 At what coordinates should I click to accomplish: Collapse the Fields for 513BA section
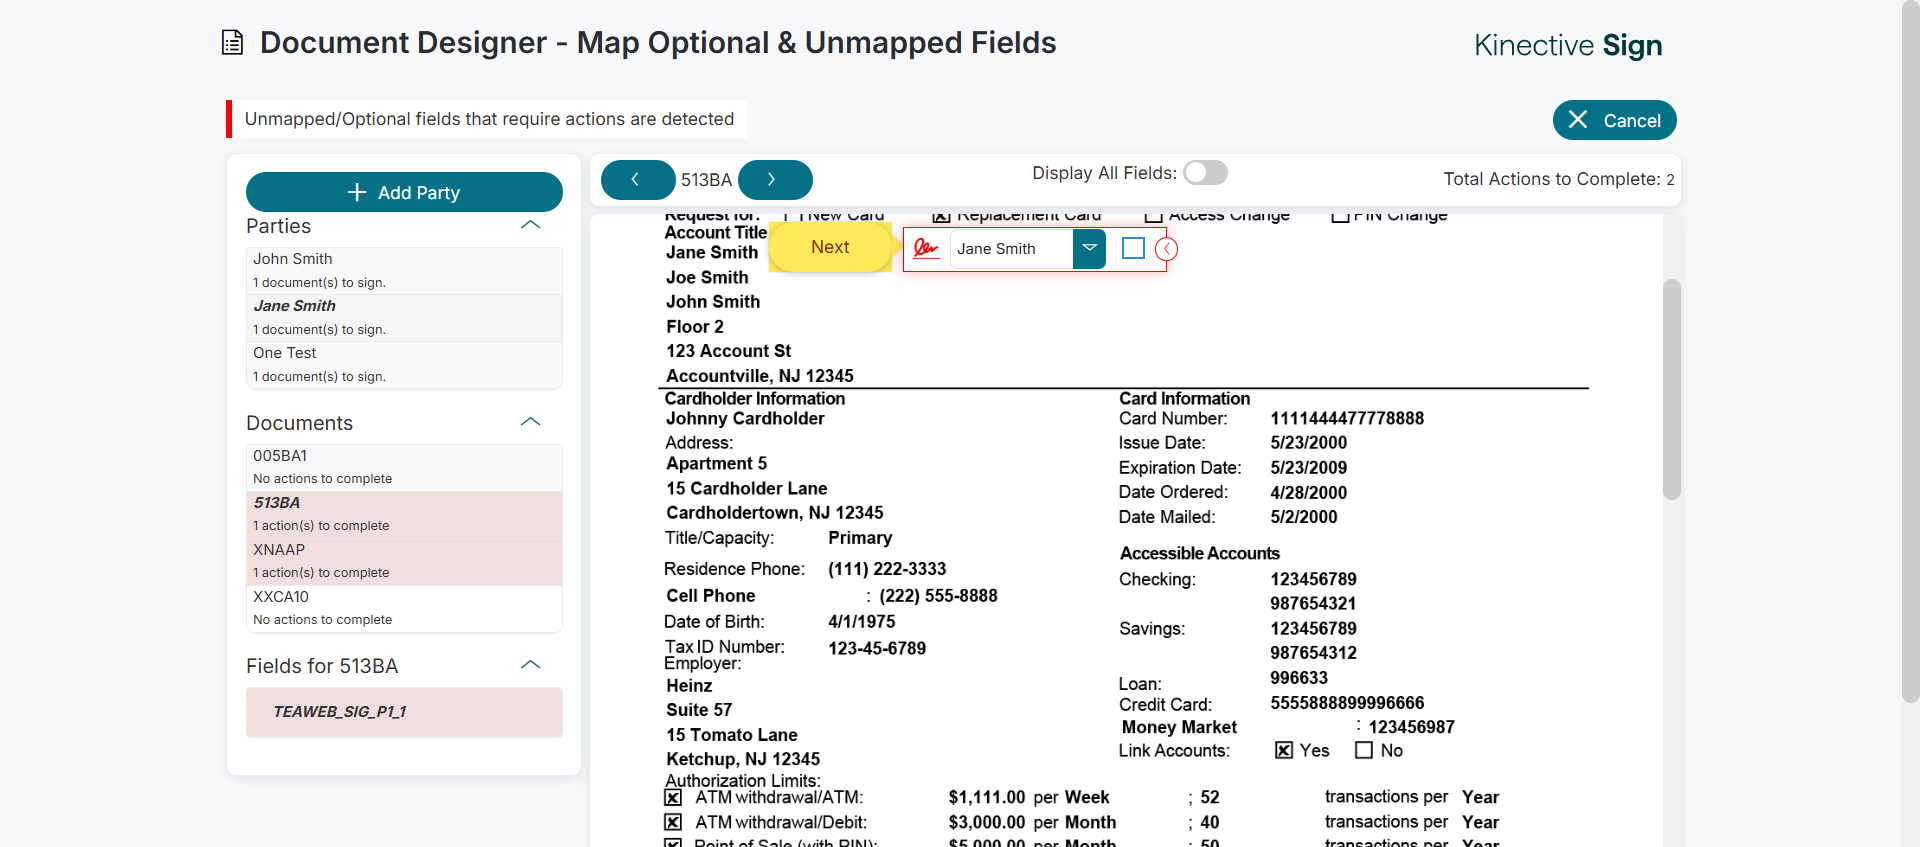click(530, 666)
